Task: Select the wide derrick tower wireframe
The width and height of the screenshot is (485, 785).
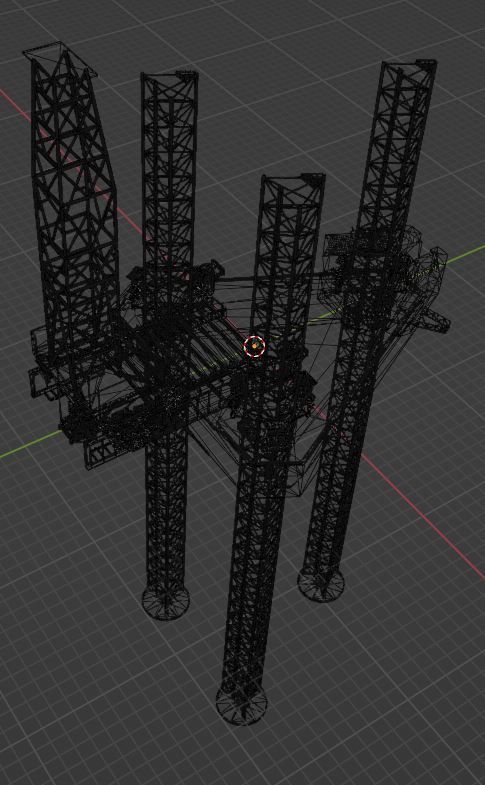Action: (73, 198)
